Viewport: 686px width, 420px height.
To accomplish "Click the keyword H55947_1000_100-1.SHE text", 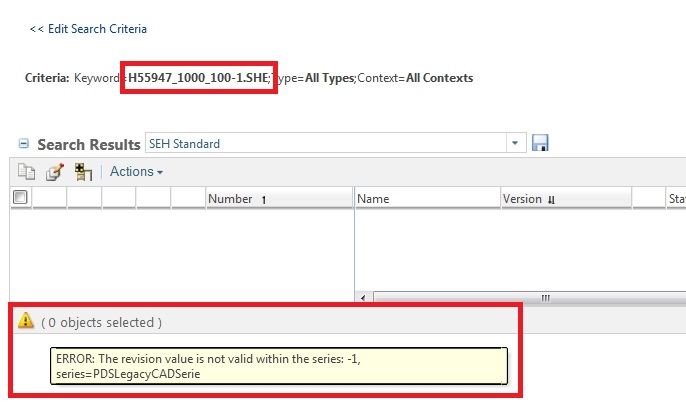I will (199, 78).
